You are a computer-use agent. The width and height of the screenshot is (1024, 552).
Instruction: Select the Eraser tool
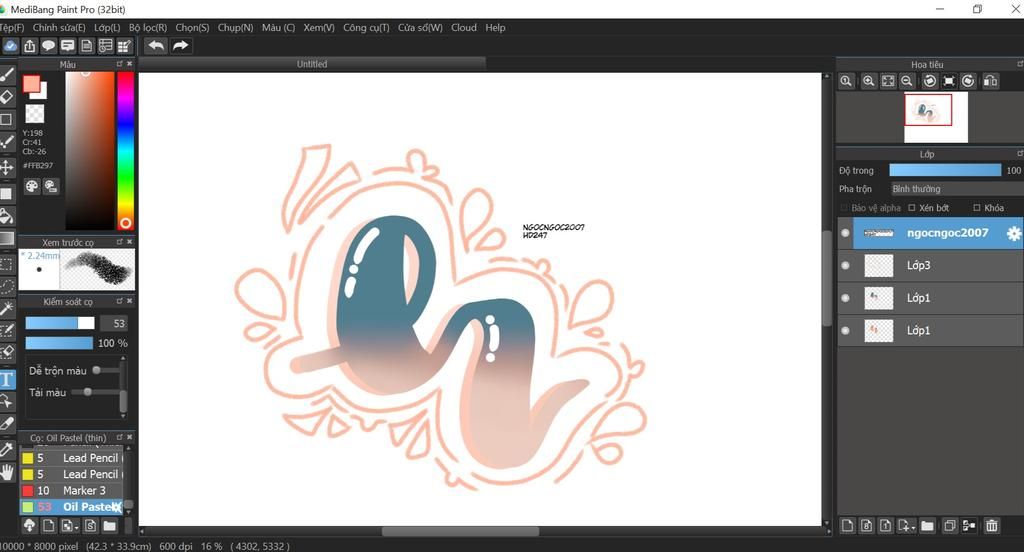(7, 97)
